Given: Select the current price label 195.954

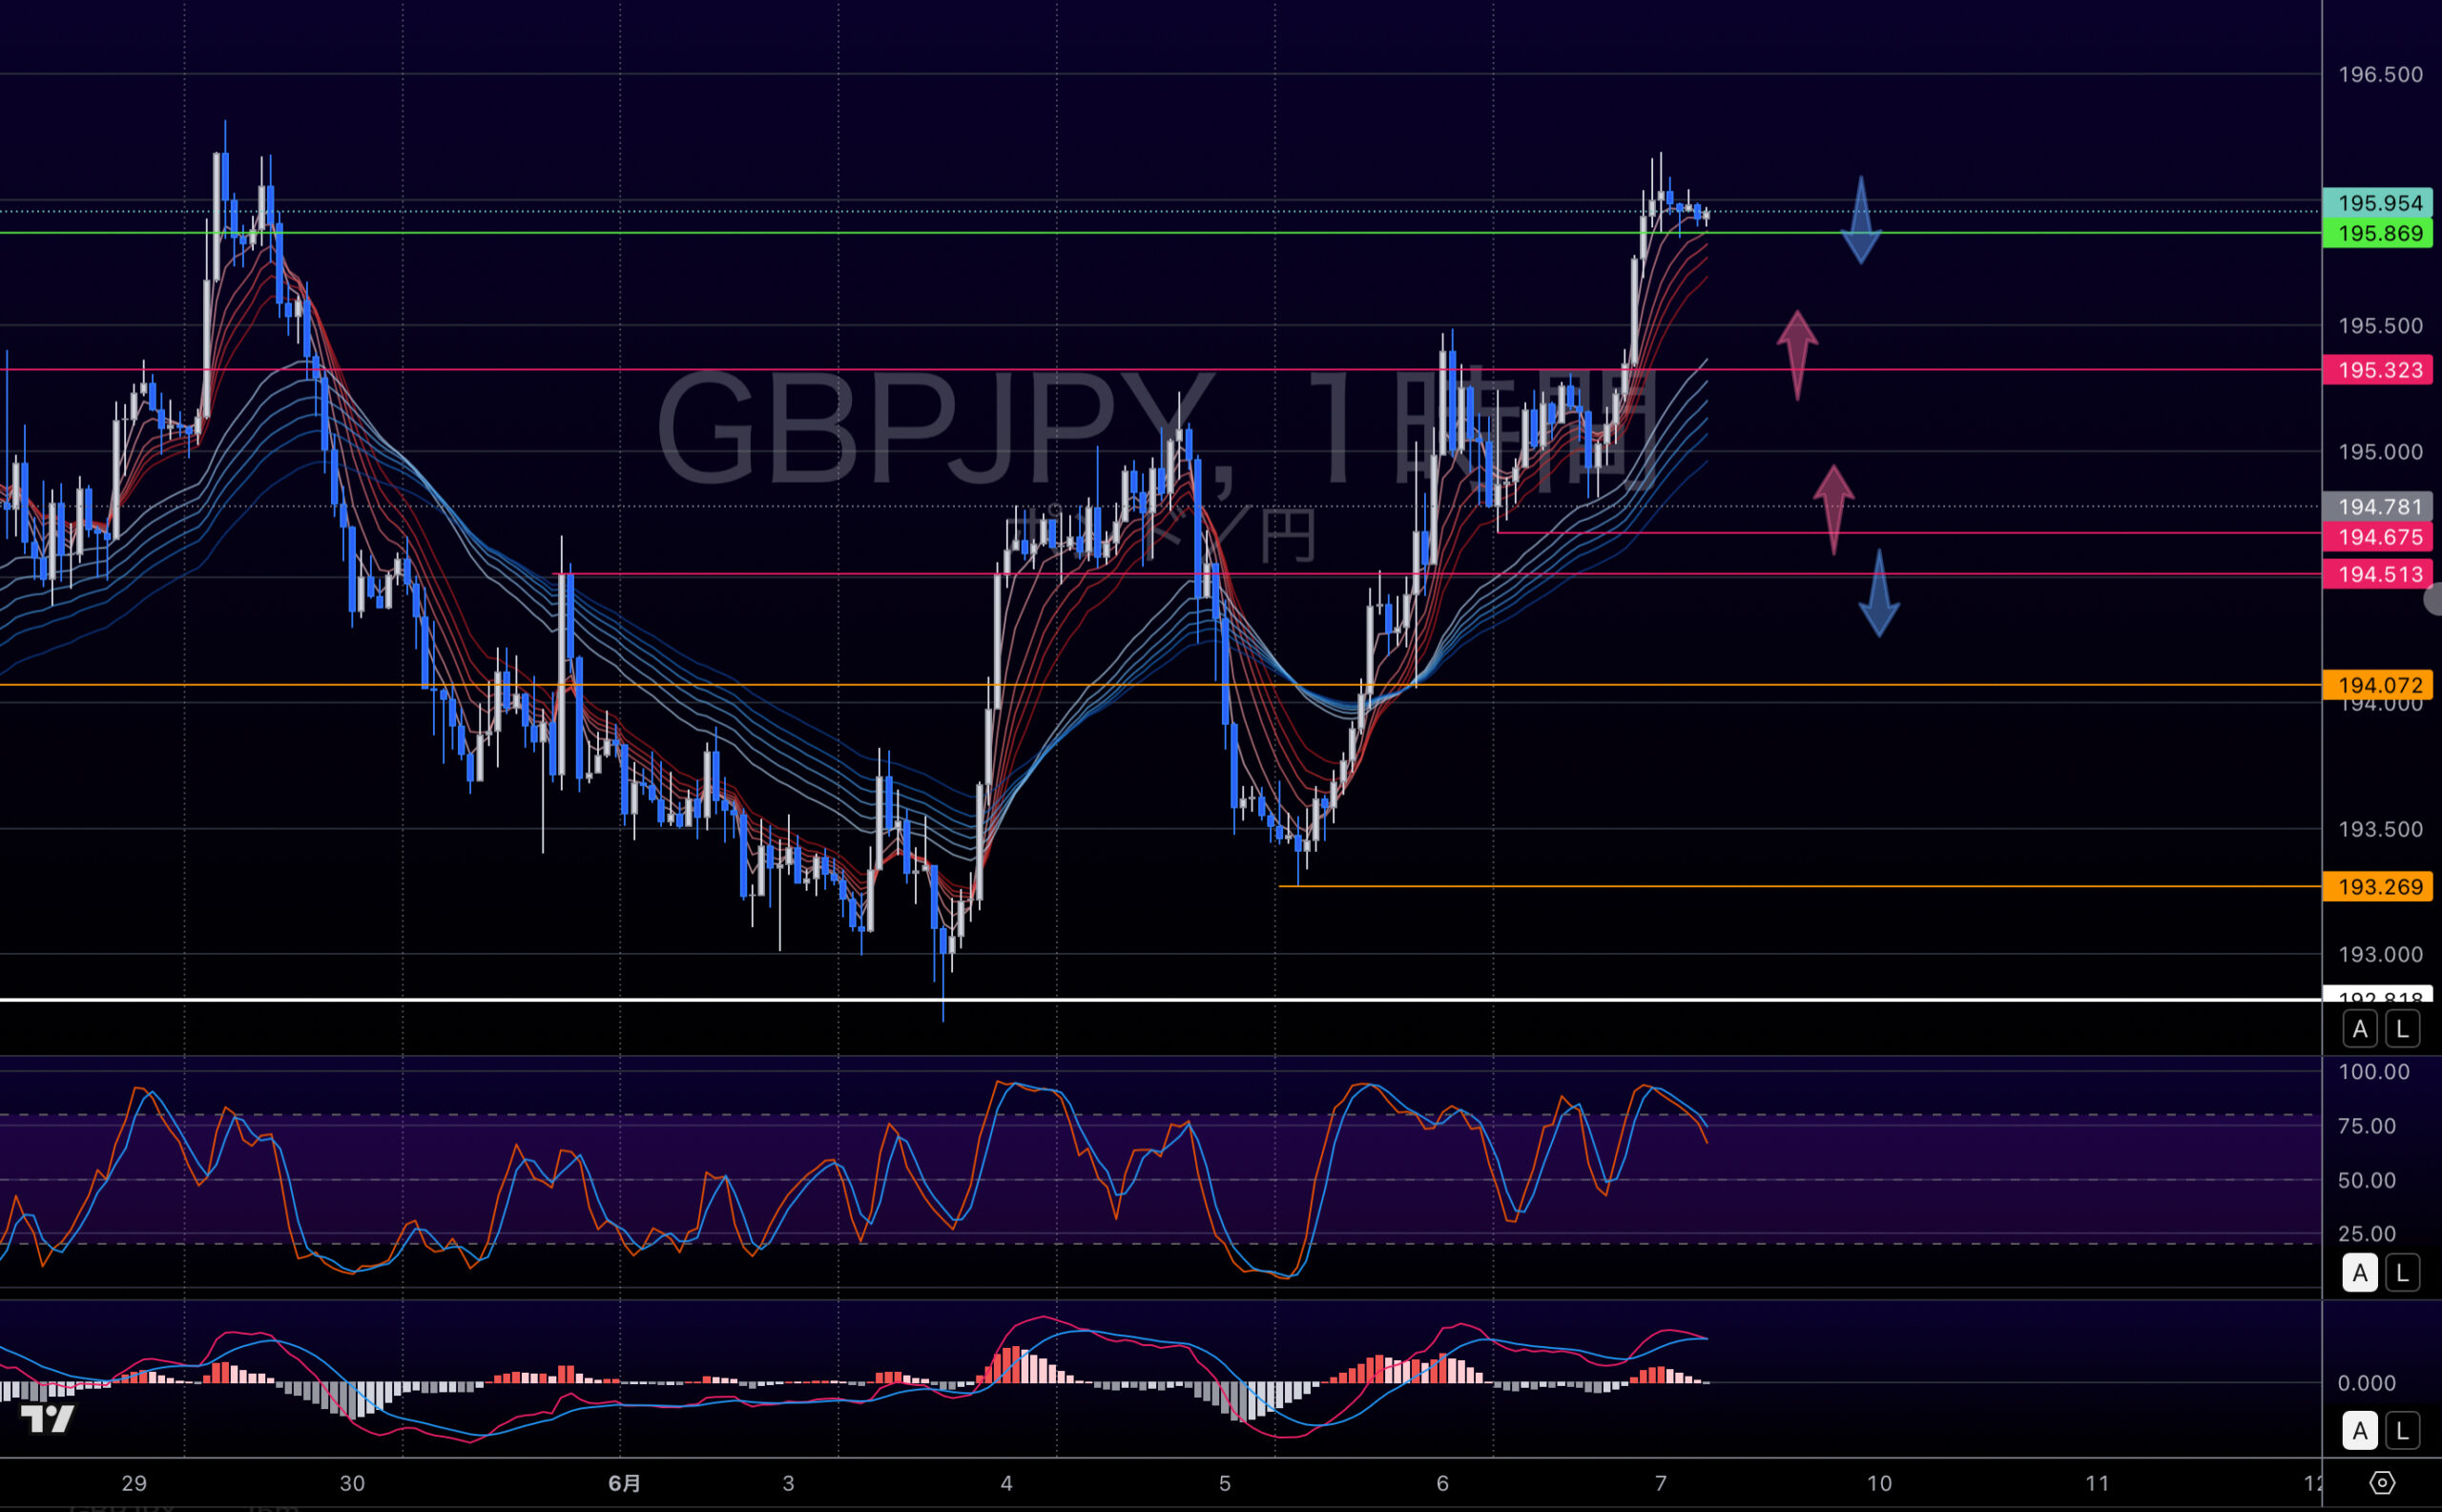Looking at the screenshot, I should click(2378, 203).
